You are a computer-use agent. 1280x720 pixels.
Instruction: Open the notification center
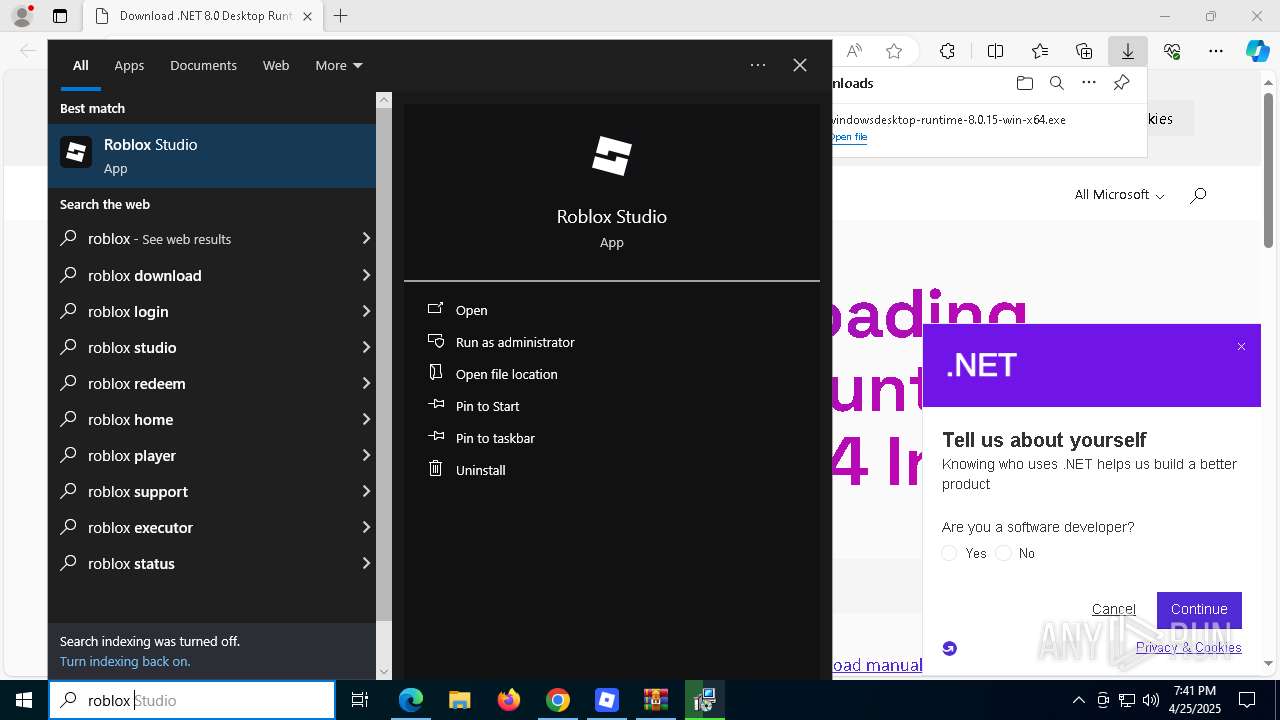1247,700
